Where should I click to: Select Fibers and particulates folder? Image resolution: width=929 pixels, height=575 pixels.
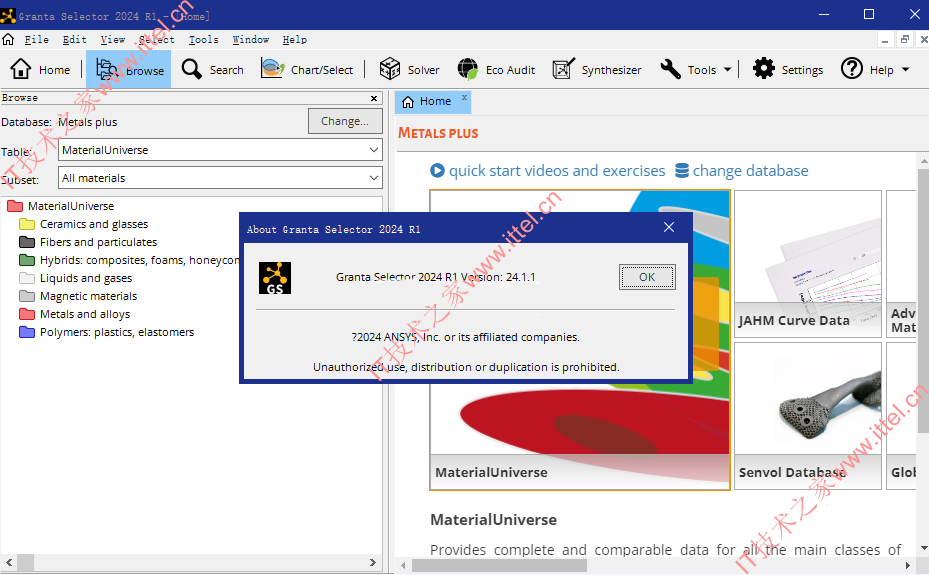point(88,242)
